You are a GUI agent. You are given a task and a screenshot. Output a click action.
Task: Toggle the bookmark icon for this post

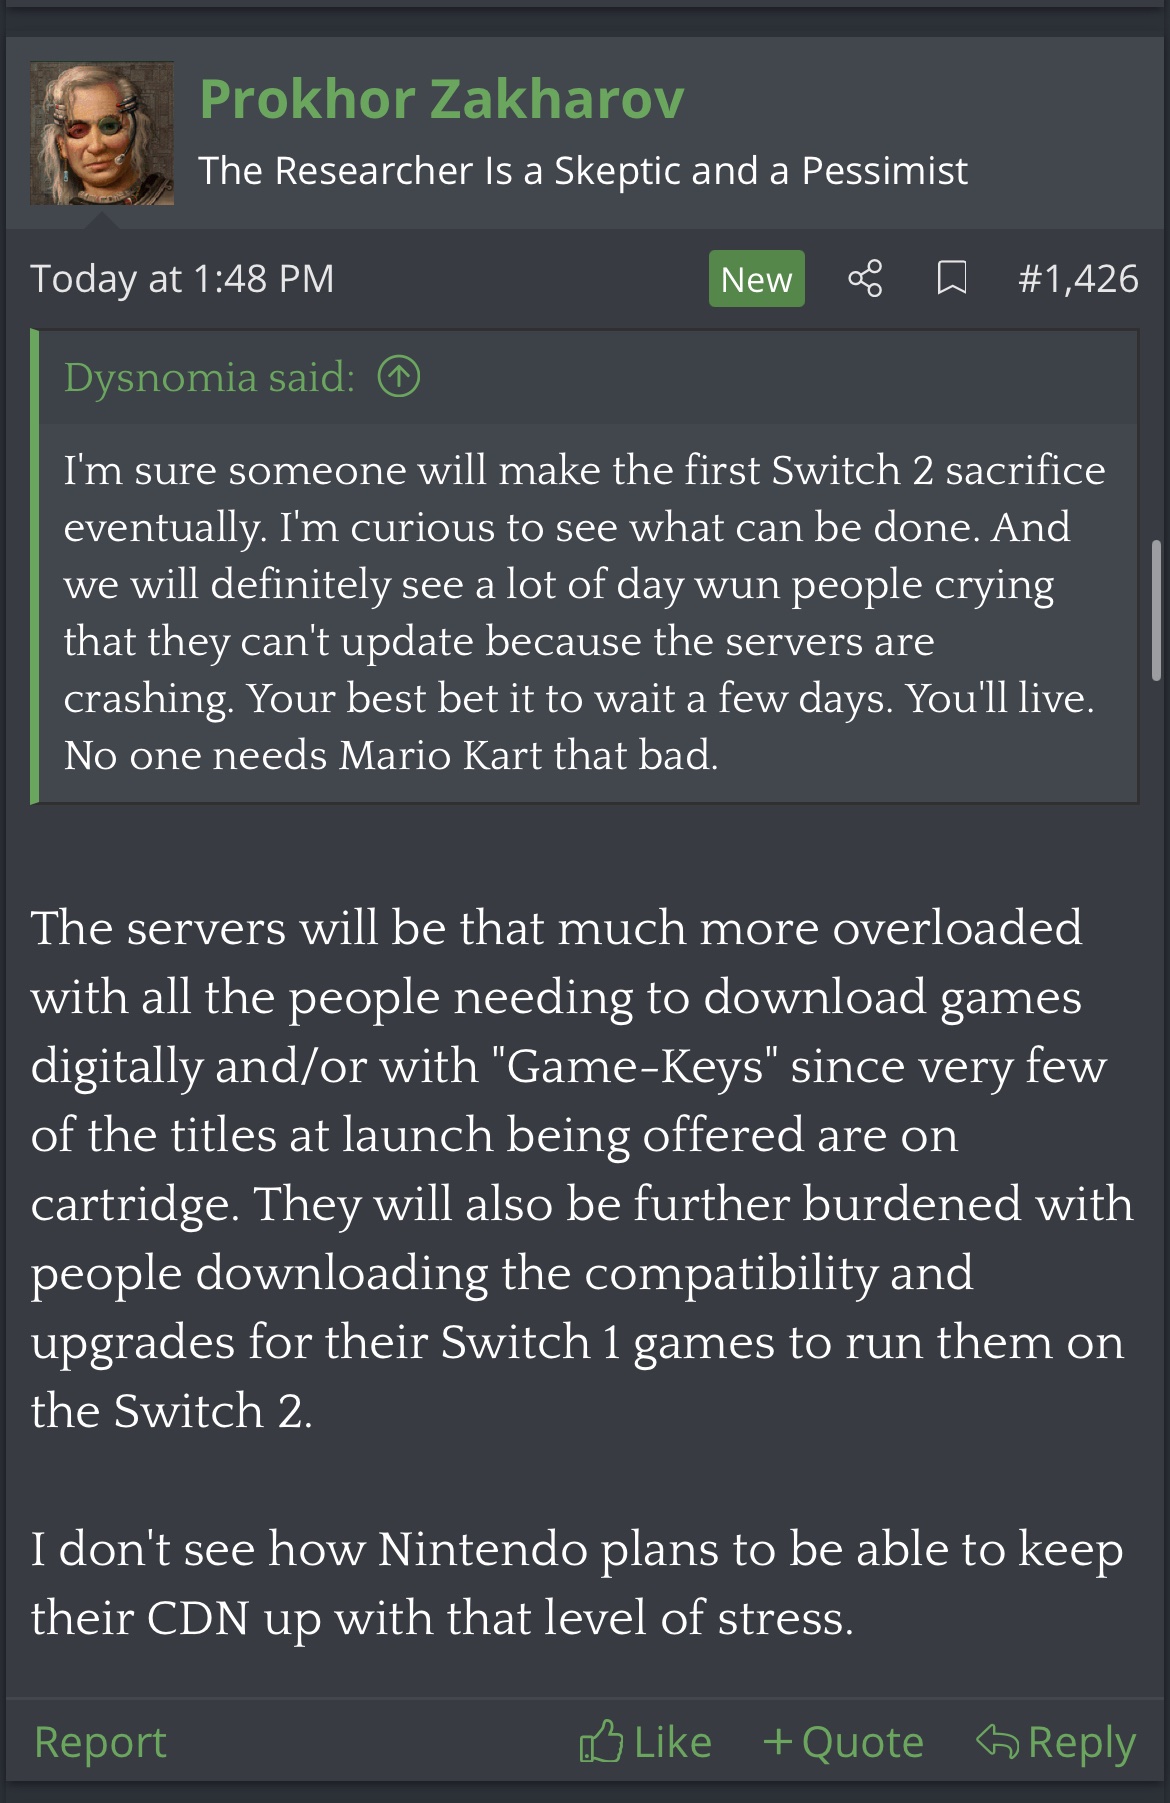click(x=951, y=278)
